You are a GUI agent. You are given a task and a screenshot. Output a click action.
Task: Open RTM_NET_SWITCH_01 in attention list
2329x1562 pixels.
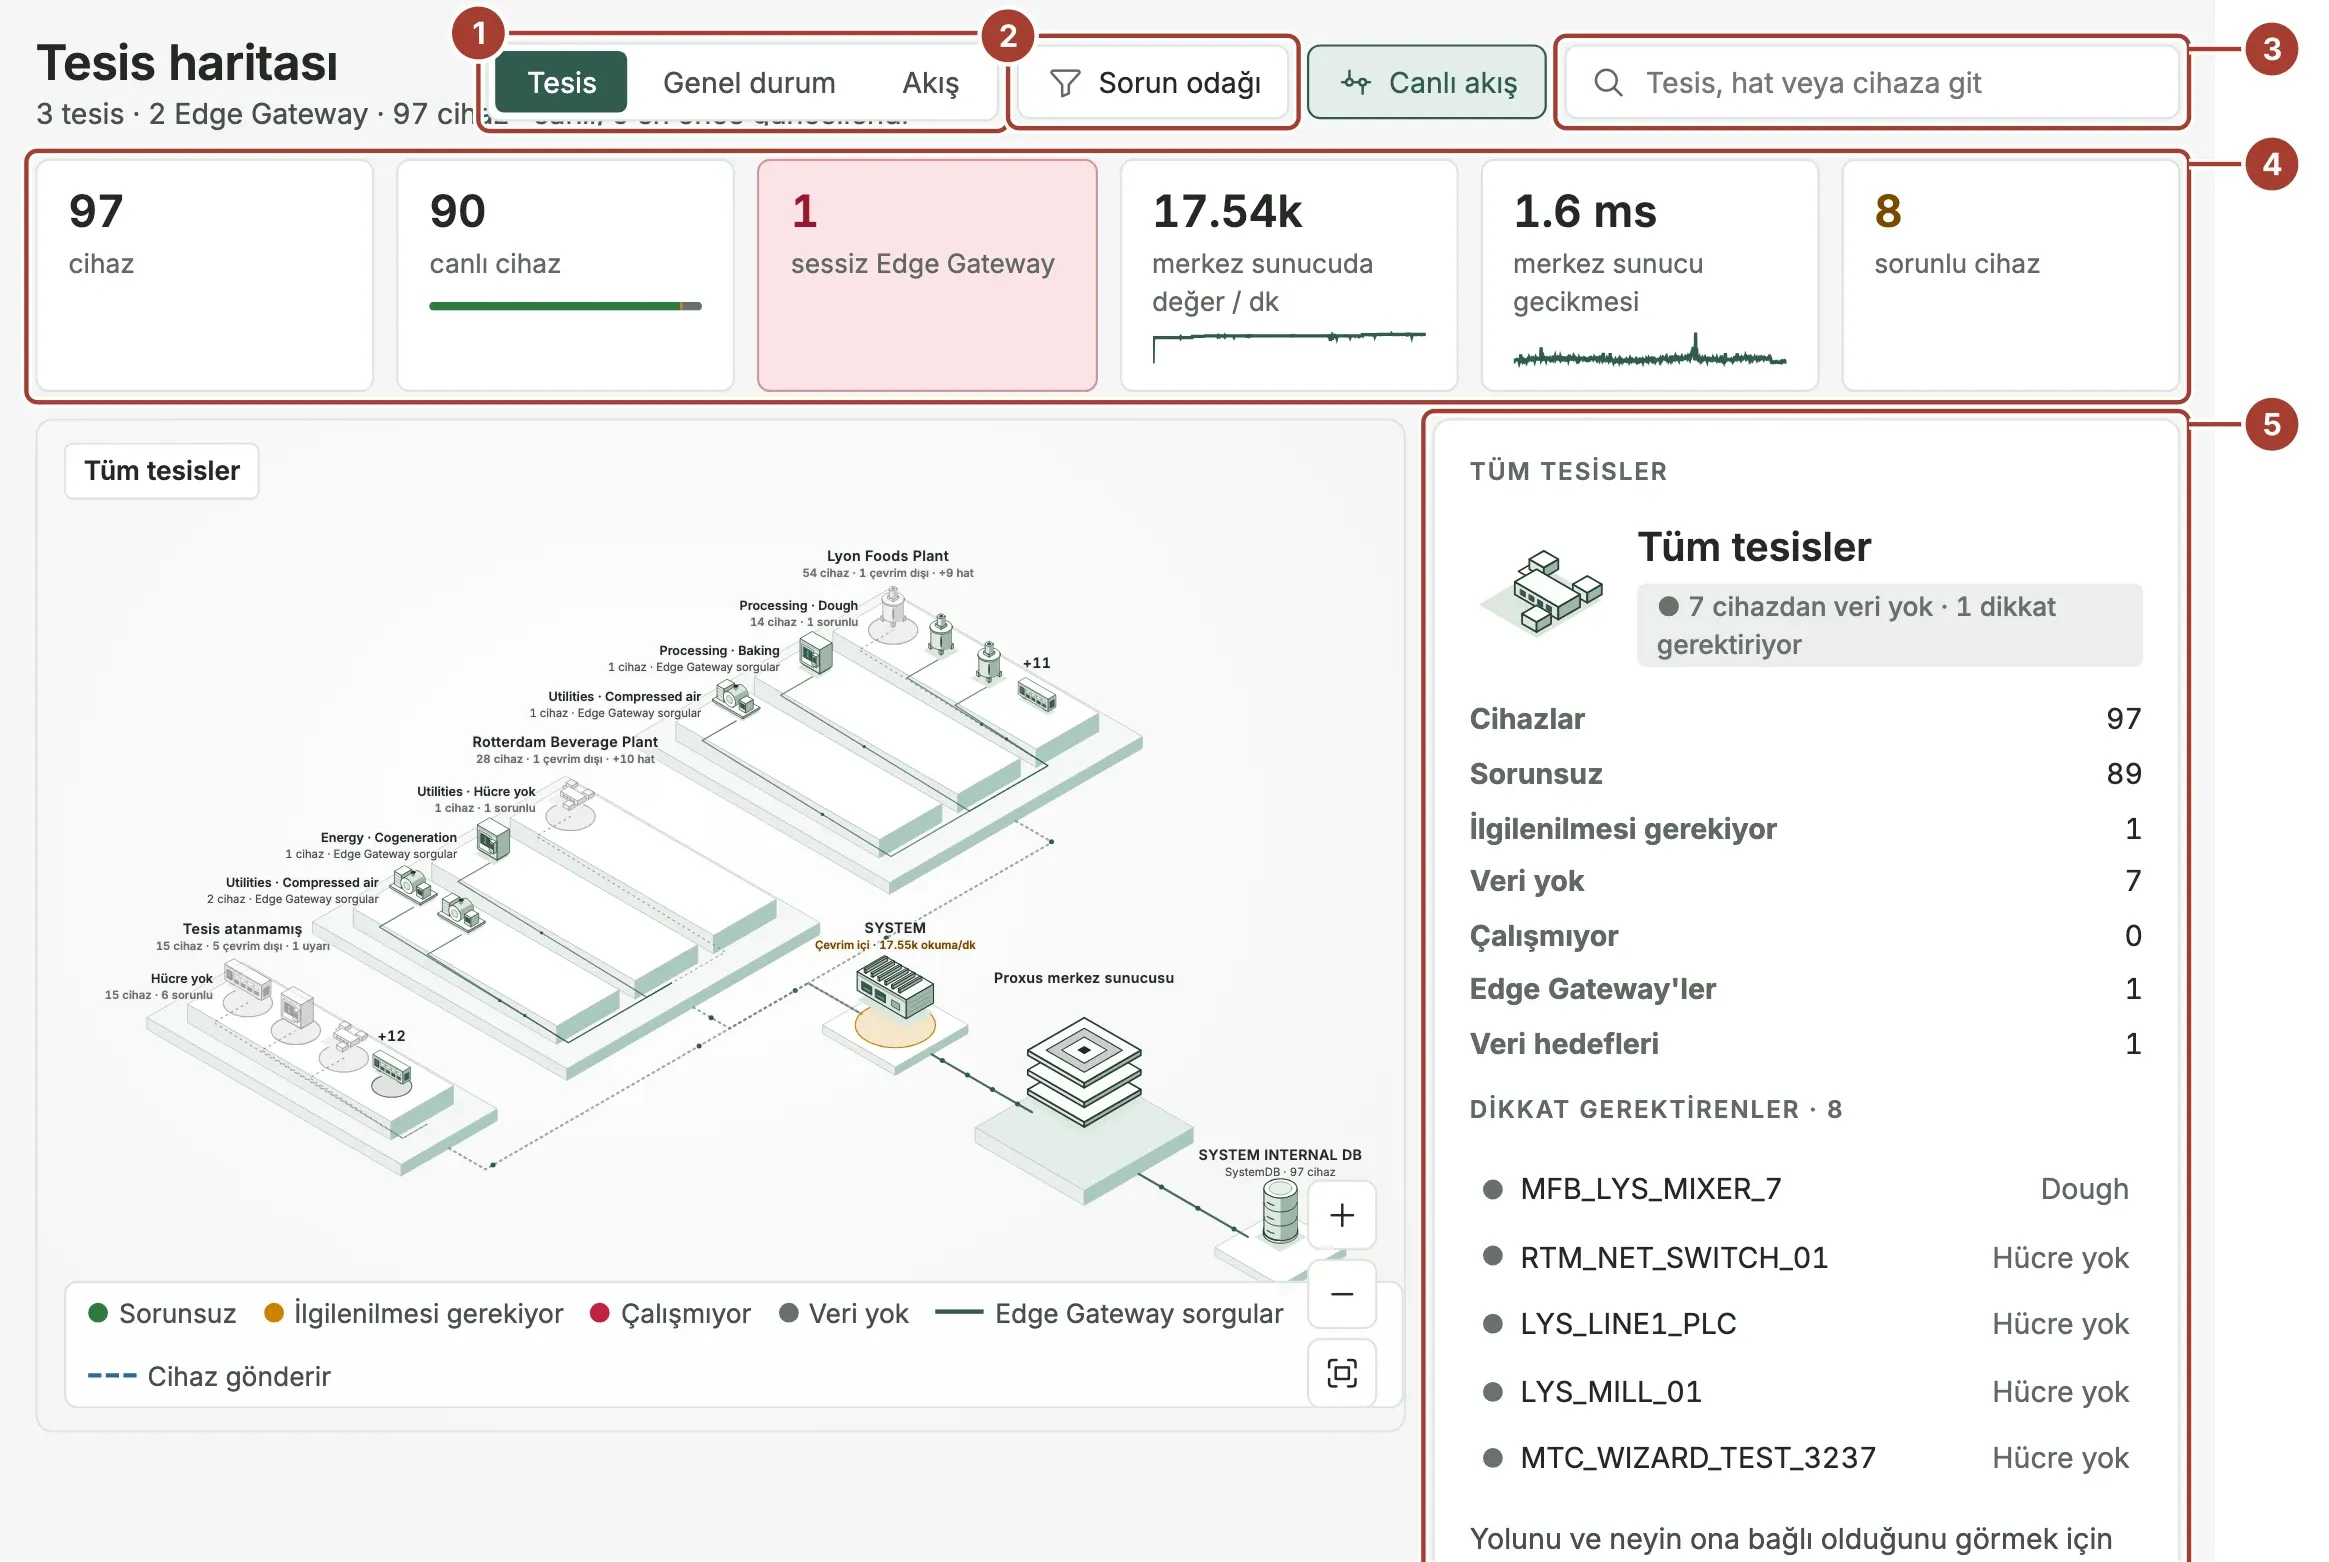tap(1805, 1257)
